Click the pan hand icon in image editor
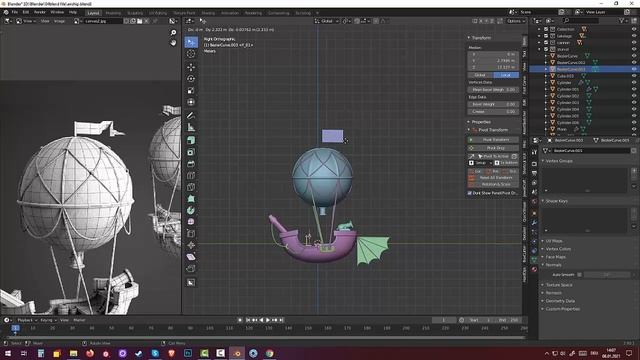The width and height of the screenshot is (640, 360). tap(173, 42)
